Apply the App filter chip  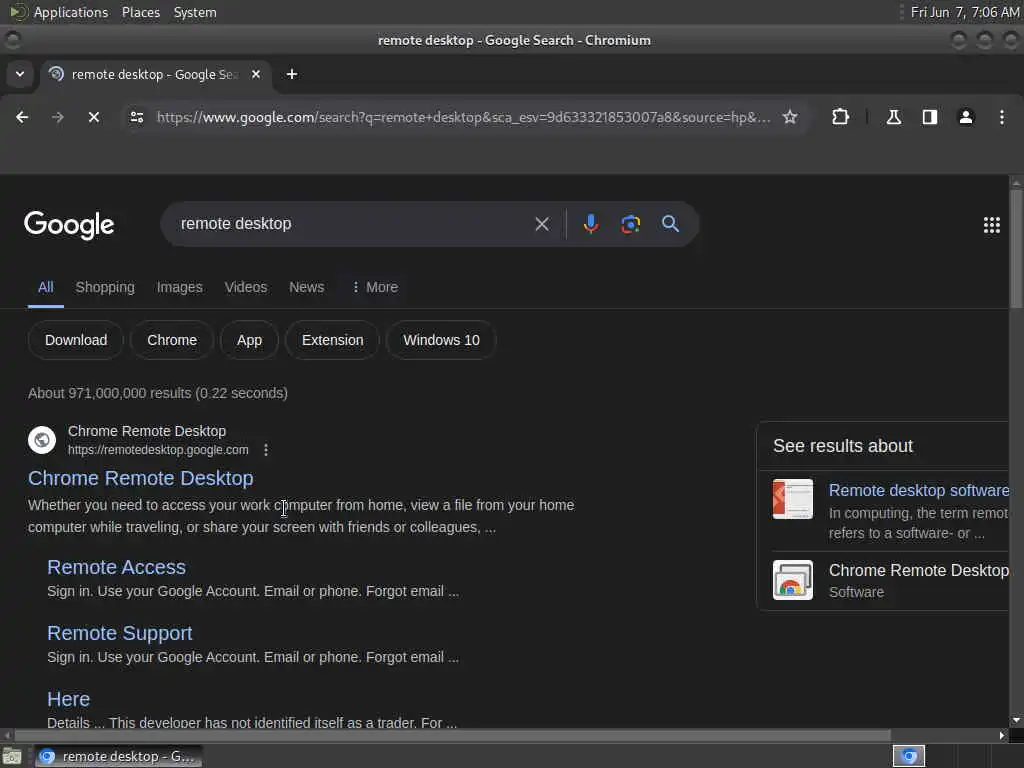tap(249, 340)
